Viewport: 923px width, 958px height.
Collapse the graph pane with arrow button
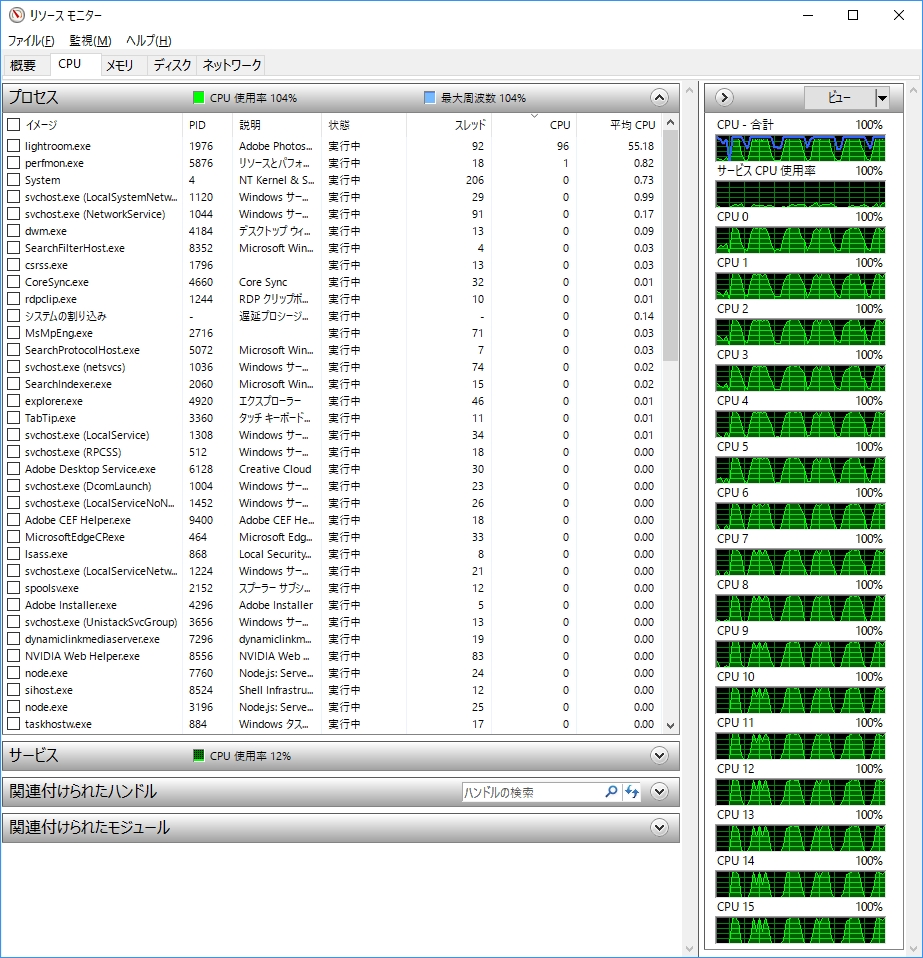pyautogui.click(x=724, y=97)
